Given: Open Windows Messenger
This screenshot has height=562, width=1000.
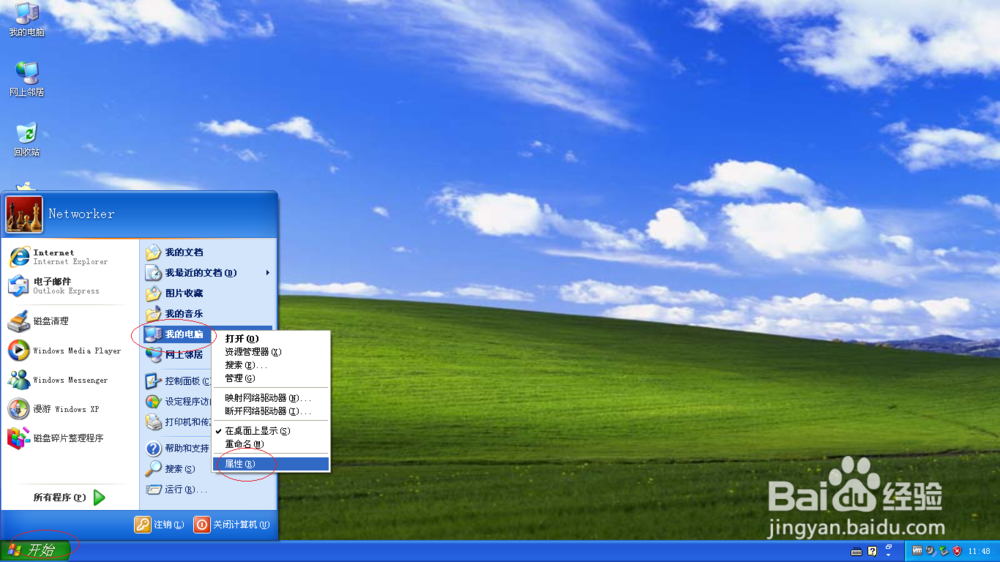Looking at the screenshot, I should (70, 380).
